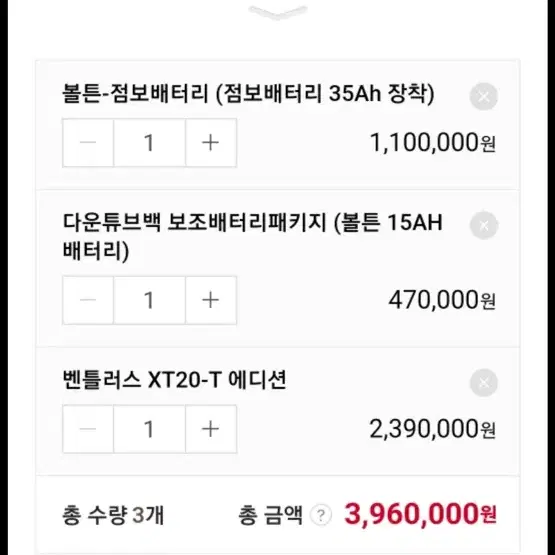Image resolution: width=555 pixels, height=555 pixels.
Task: Increase quantity of 볼튼-점보배터리 with plus
Action: pyautogui.click(x=211, y=143)
